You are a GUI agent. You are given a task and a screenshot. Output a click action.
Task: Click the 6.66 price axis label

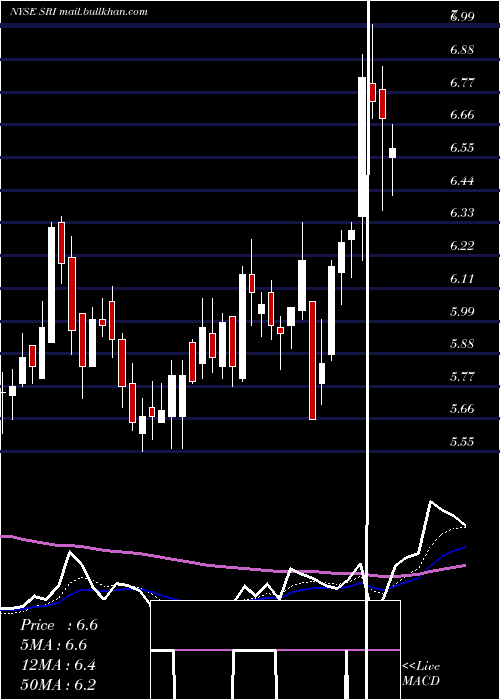click(x=462, y=115)
